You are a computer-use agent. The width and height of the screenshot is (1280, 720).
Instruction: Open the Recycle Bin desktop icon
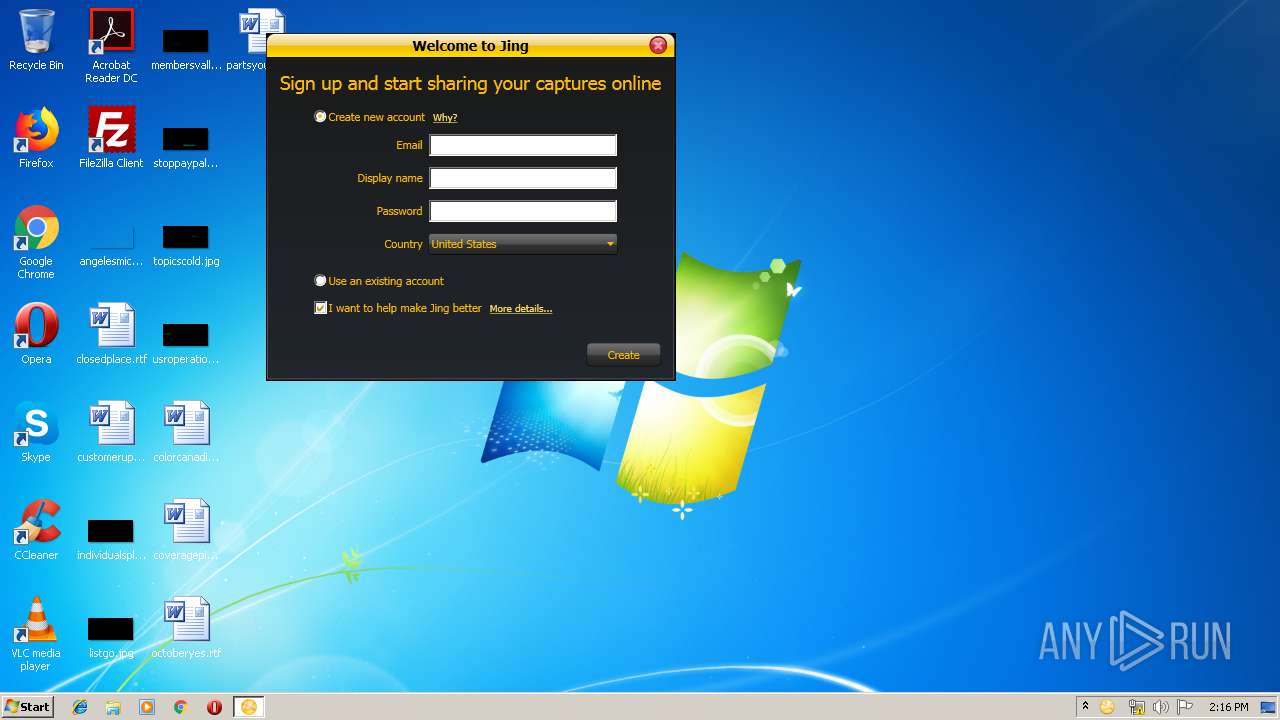point(36,40)
